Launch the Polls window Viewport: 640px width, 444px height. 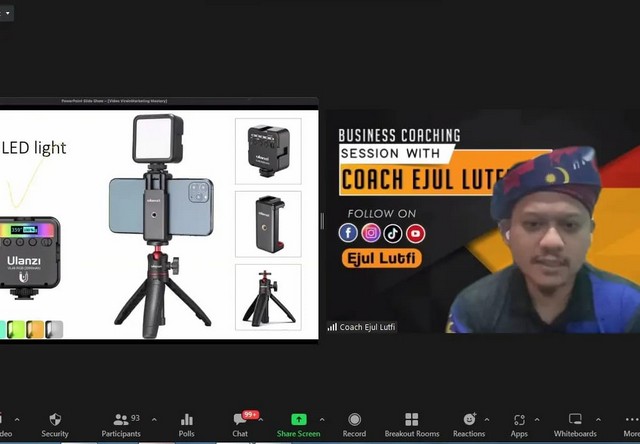point(186,424)
